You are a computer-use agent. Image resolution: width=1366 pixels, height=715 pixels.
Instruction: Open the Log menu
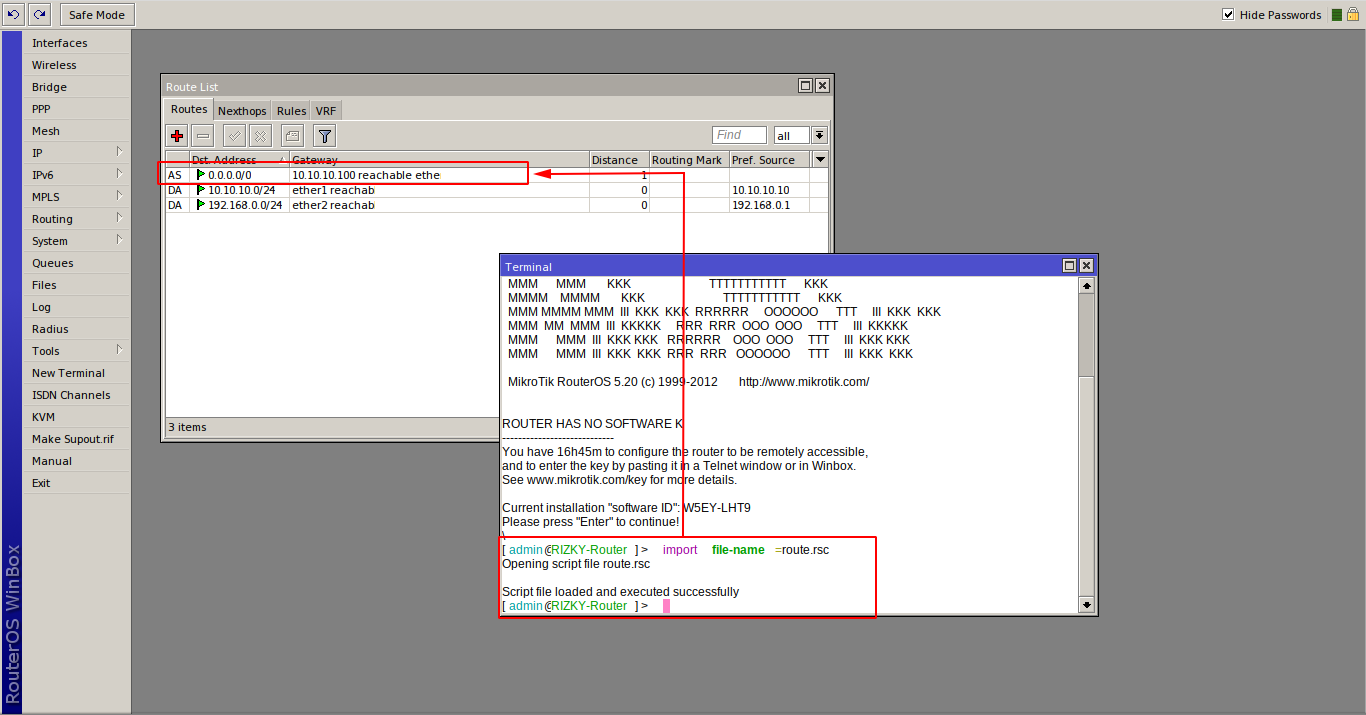click(77, 307)
